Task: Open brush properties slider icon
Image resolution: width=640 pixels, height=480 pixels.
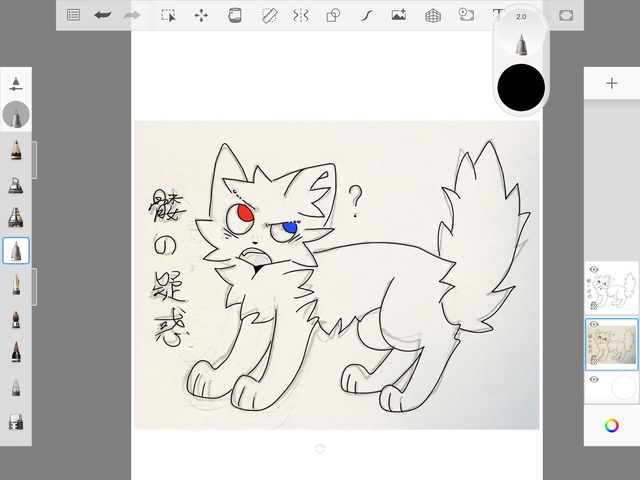Action: click(x=16, y=84)
